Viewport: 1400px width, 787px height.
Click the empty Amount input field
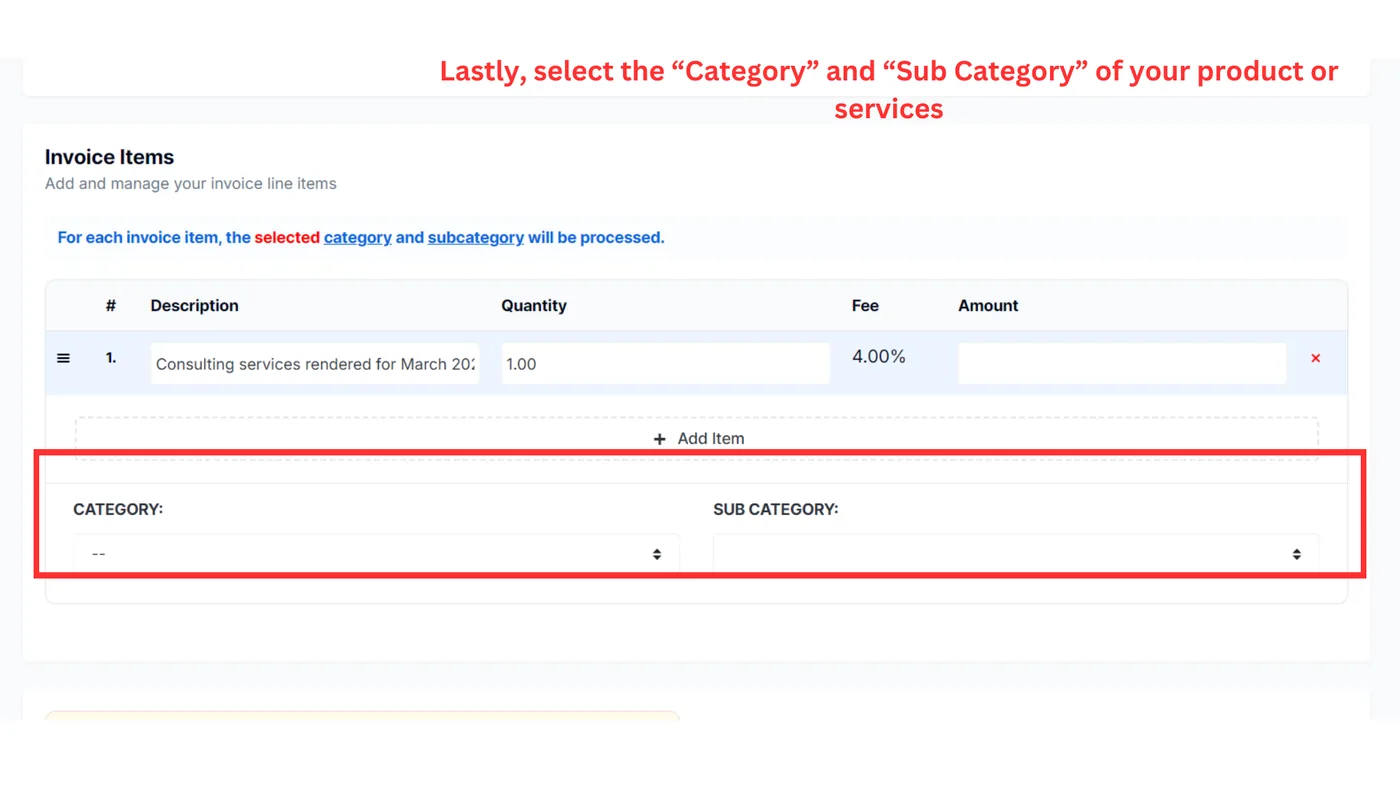pos(1122,364)
